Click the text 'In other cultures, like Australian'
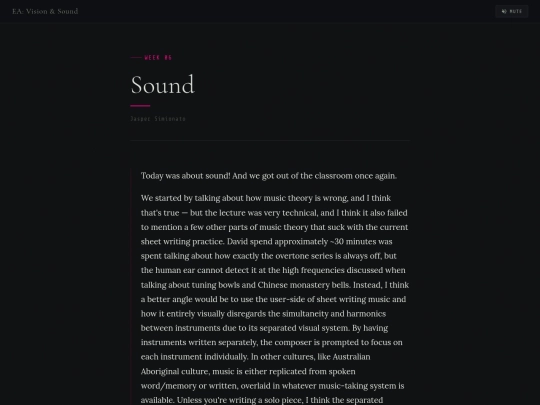 click(x=311, y=357)
